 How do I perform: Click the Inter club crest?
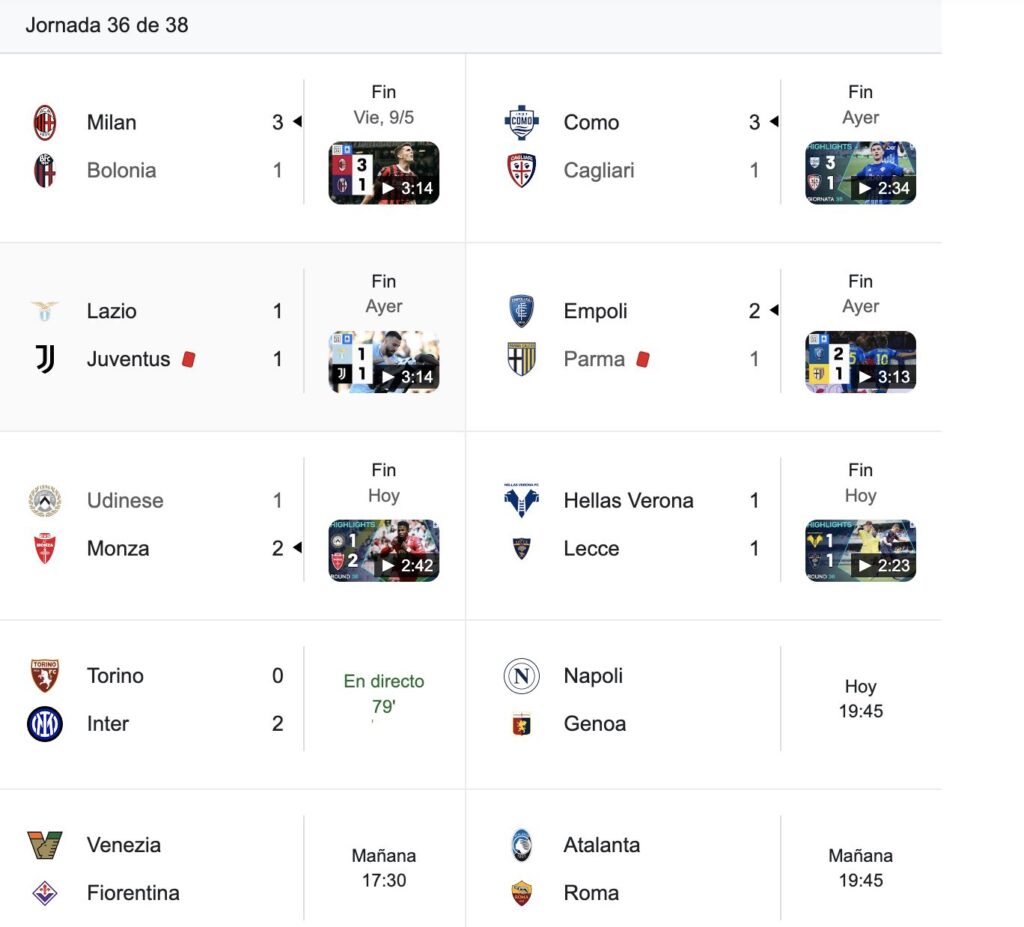[44, 724]
